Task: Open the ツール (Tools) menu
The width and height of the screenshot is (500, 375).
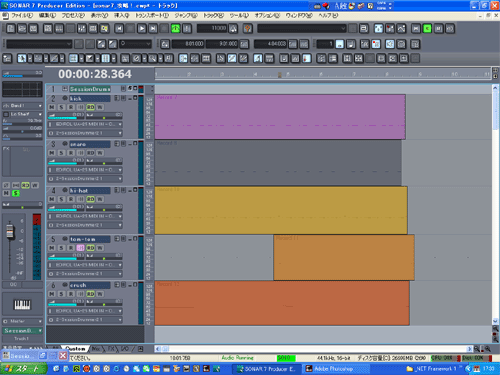Action: pos(239,15)
